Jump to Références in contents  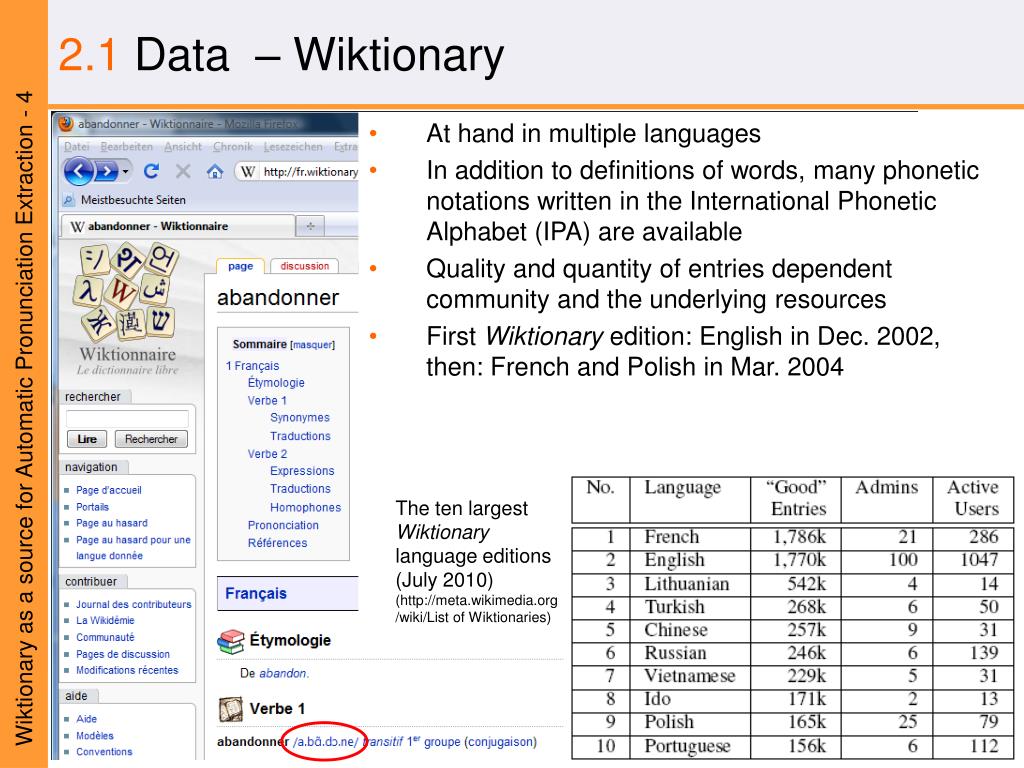click(277, 543)
